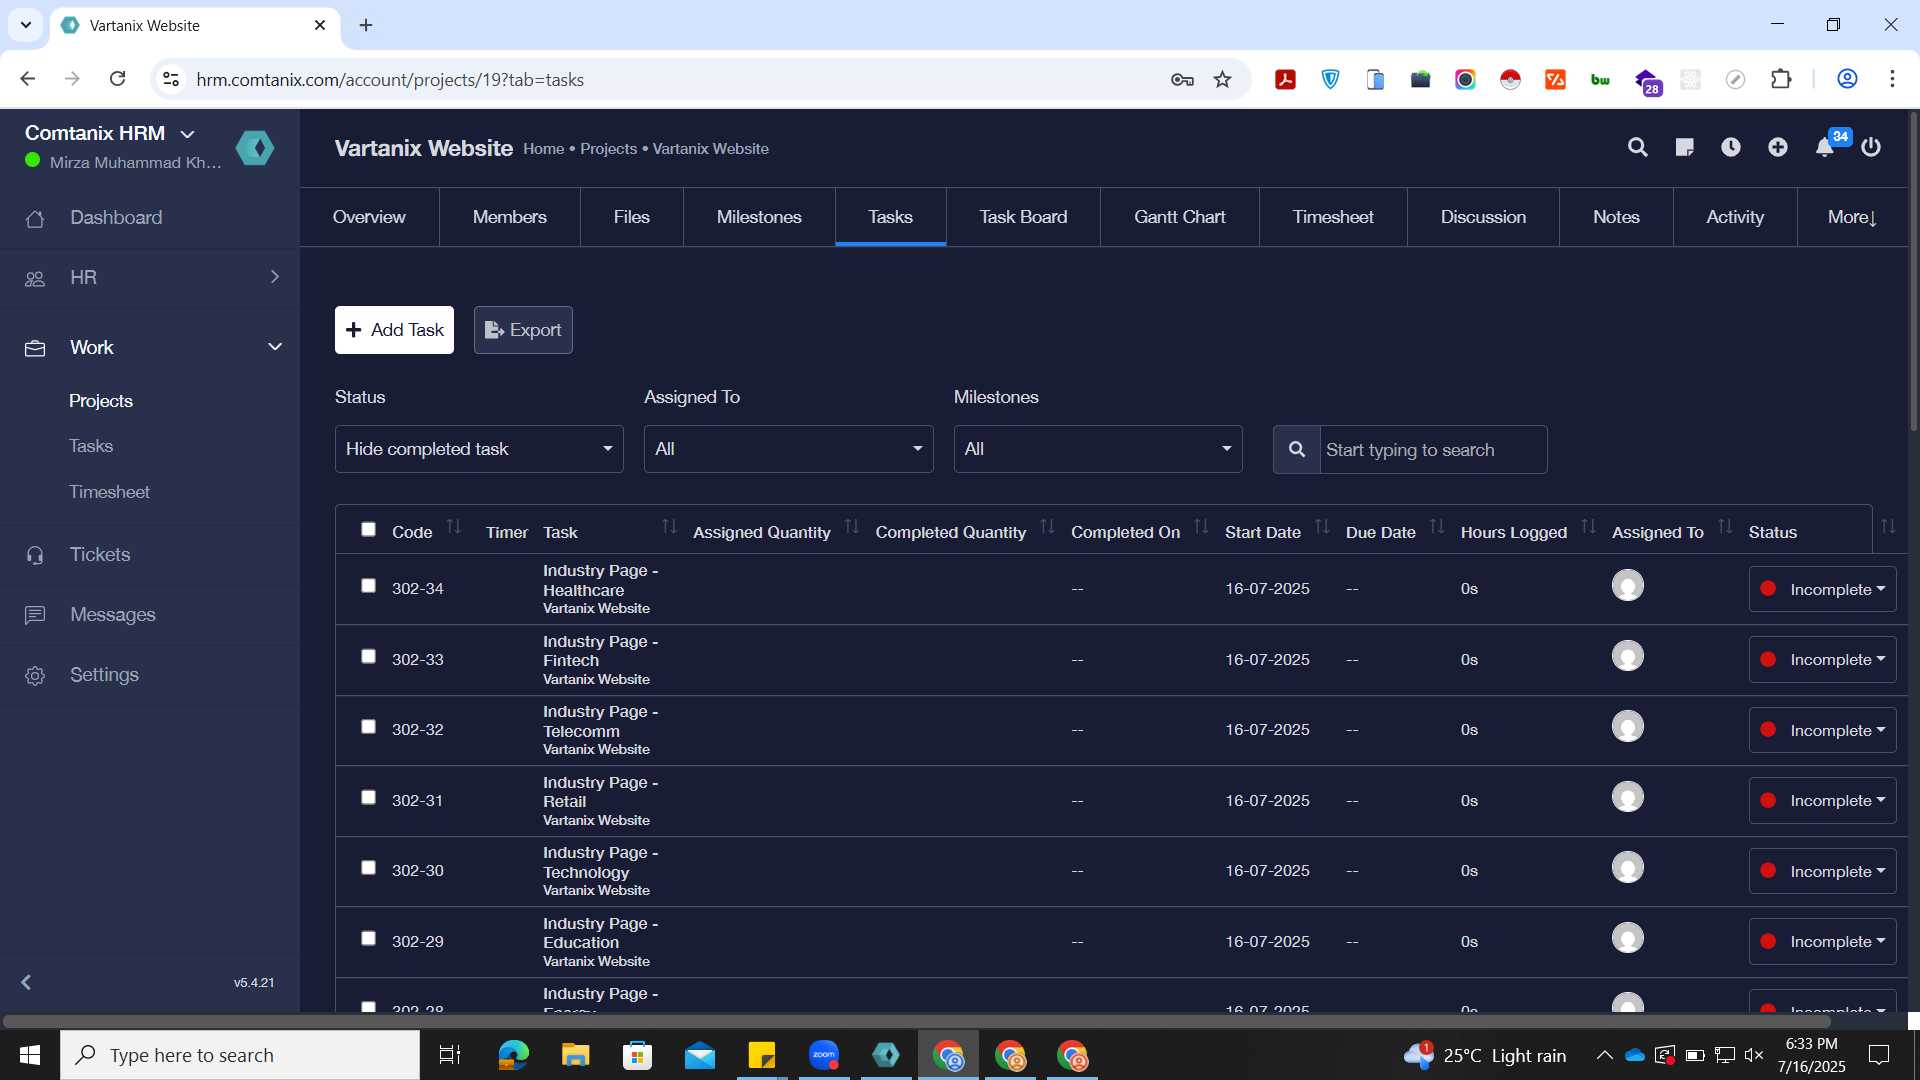Switch to the Members tab

pyautogui.click(x=510, y=217)
